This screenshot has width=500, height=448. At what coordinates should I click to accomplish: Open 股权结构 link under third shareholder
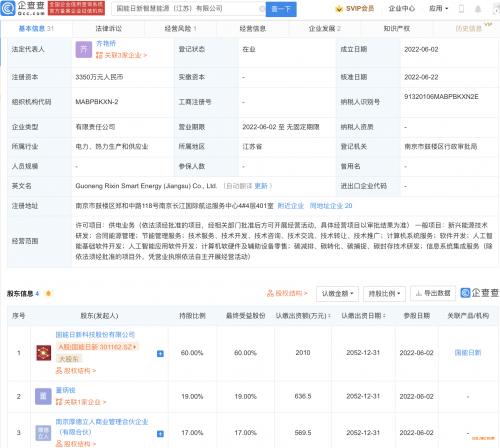pyautogui.click(x=76, y=444)
